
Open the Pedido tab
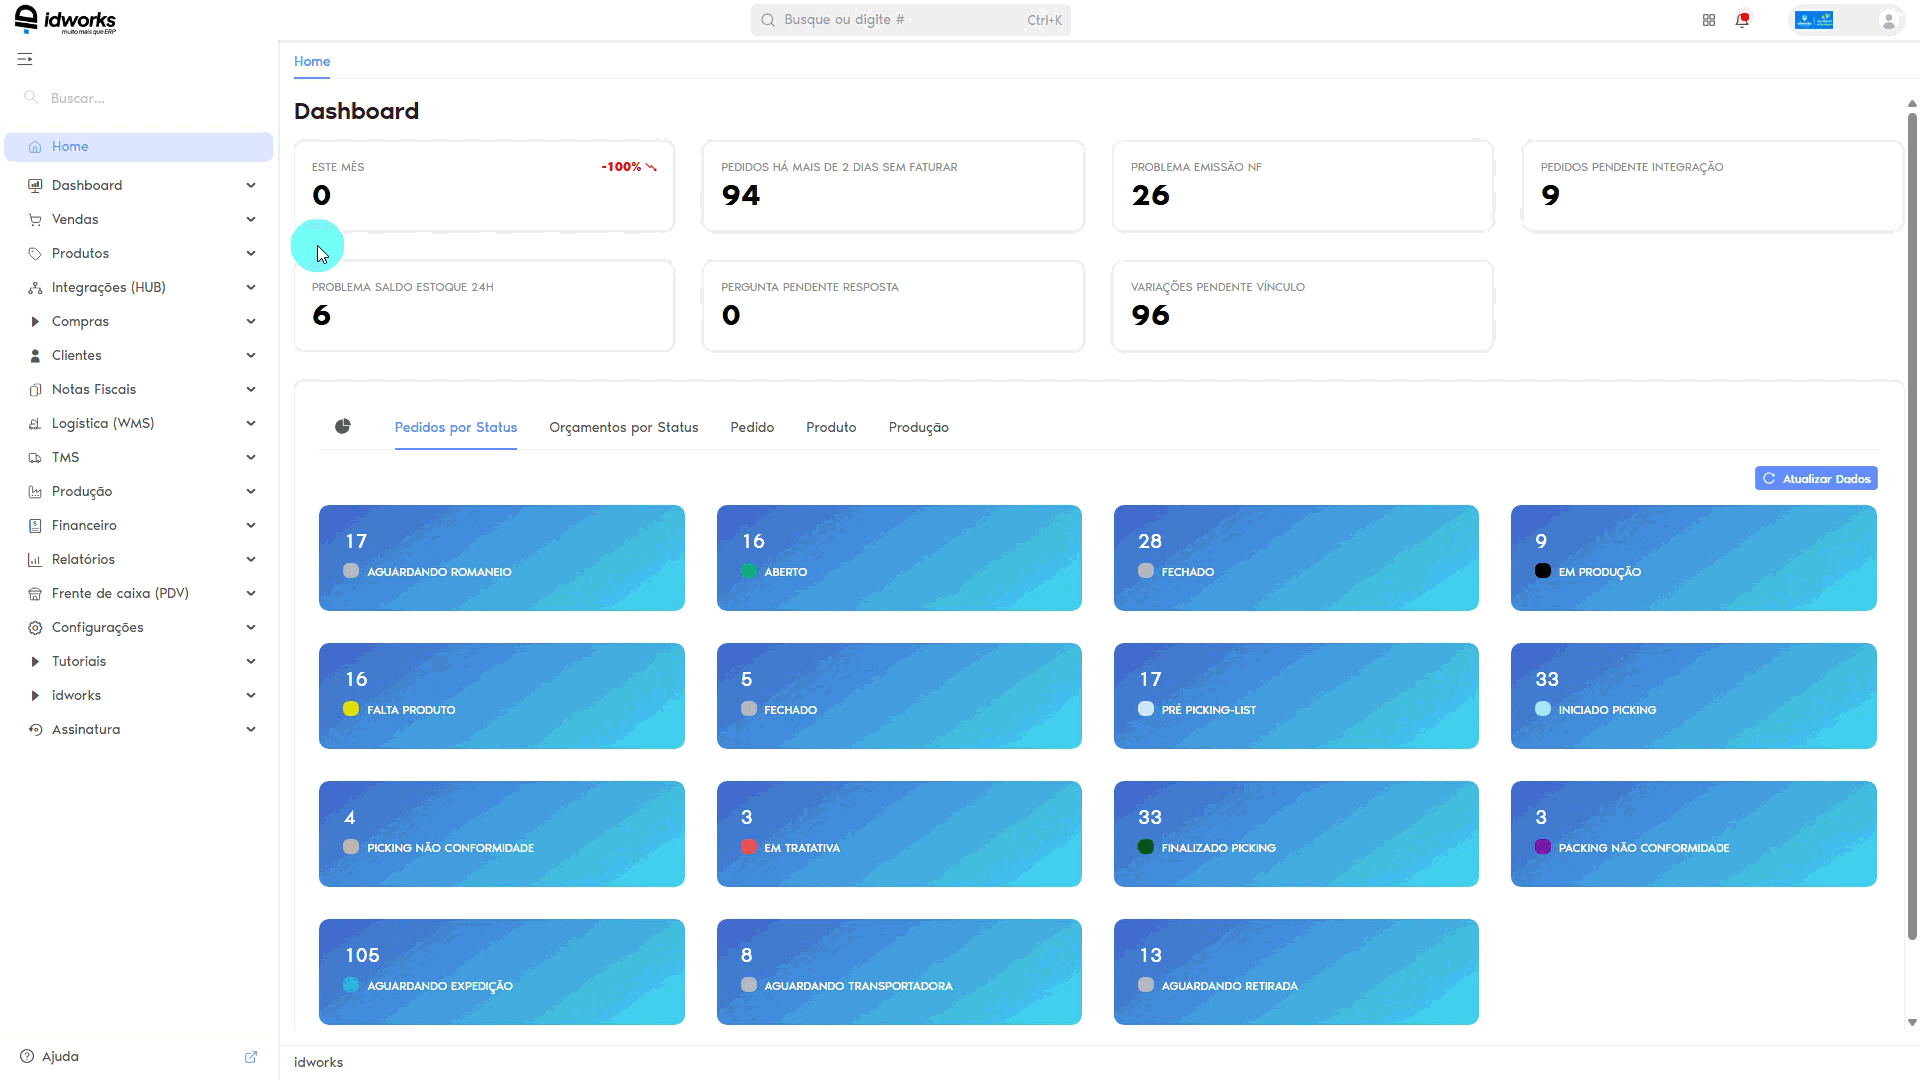point(752,427)
